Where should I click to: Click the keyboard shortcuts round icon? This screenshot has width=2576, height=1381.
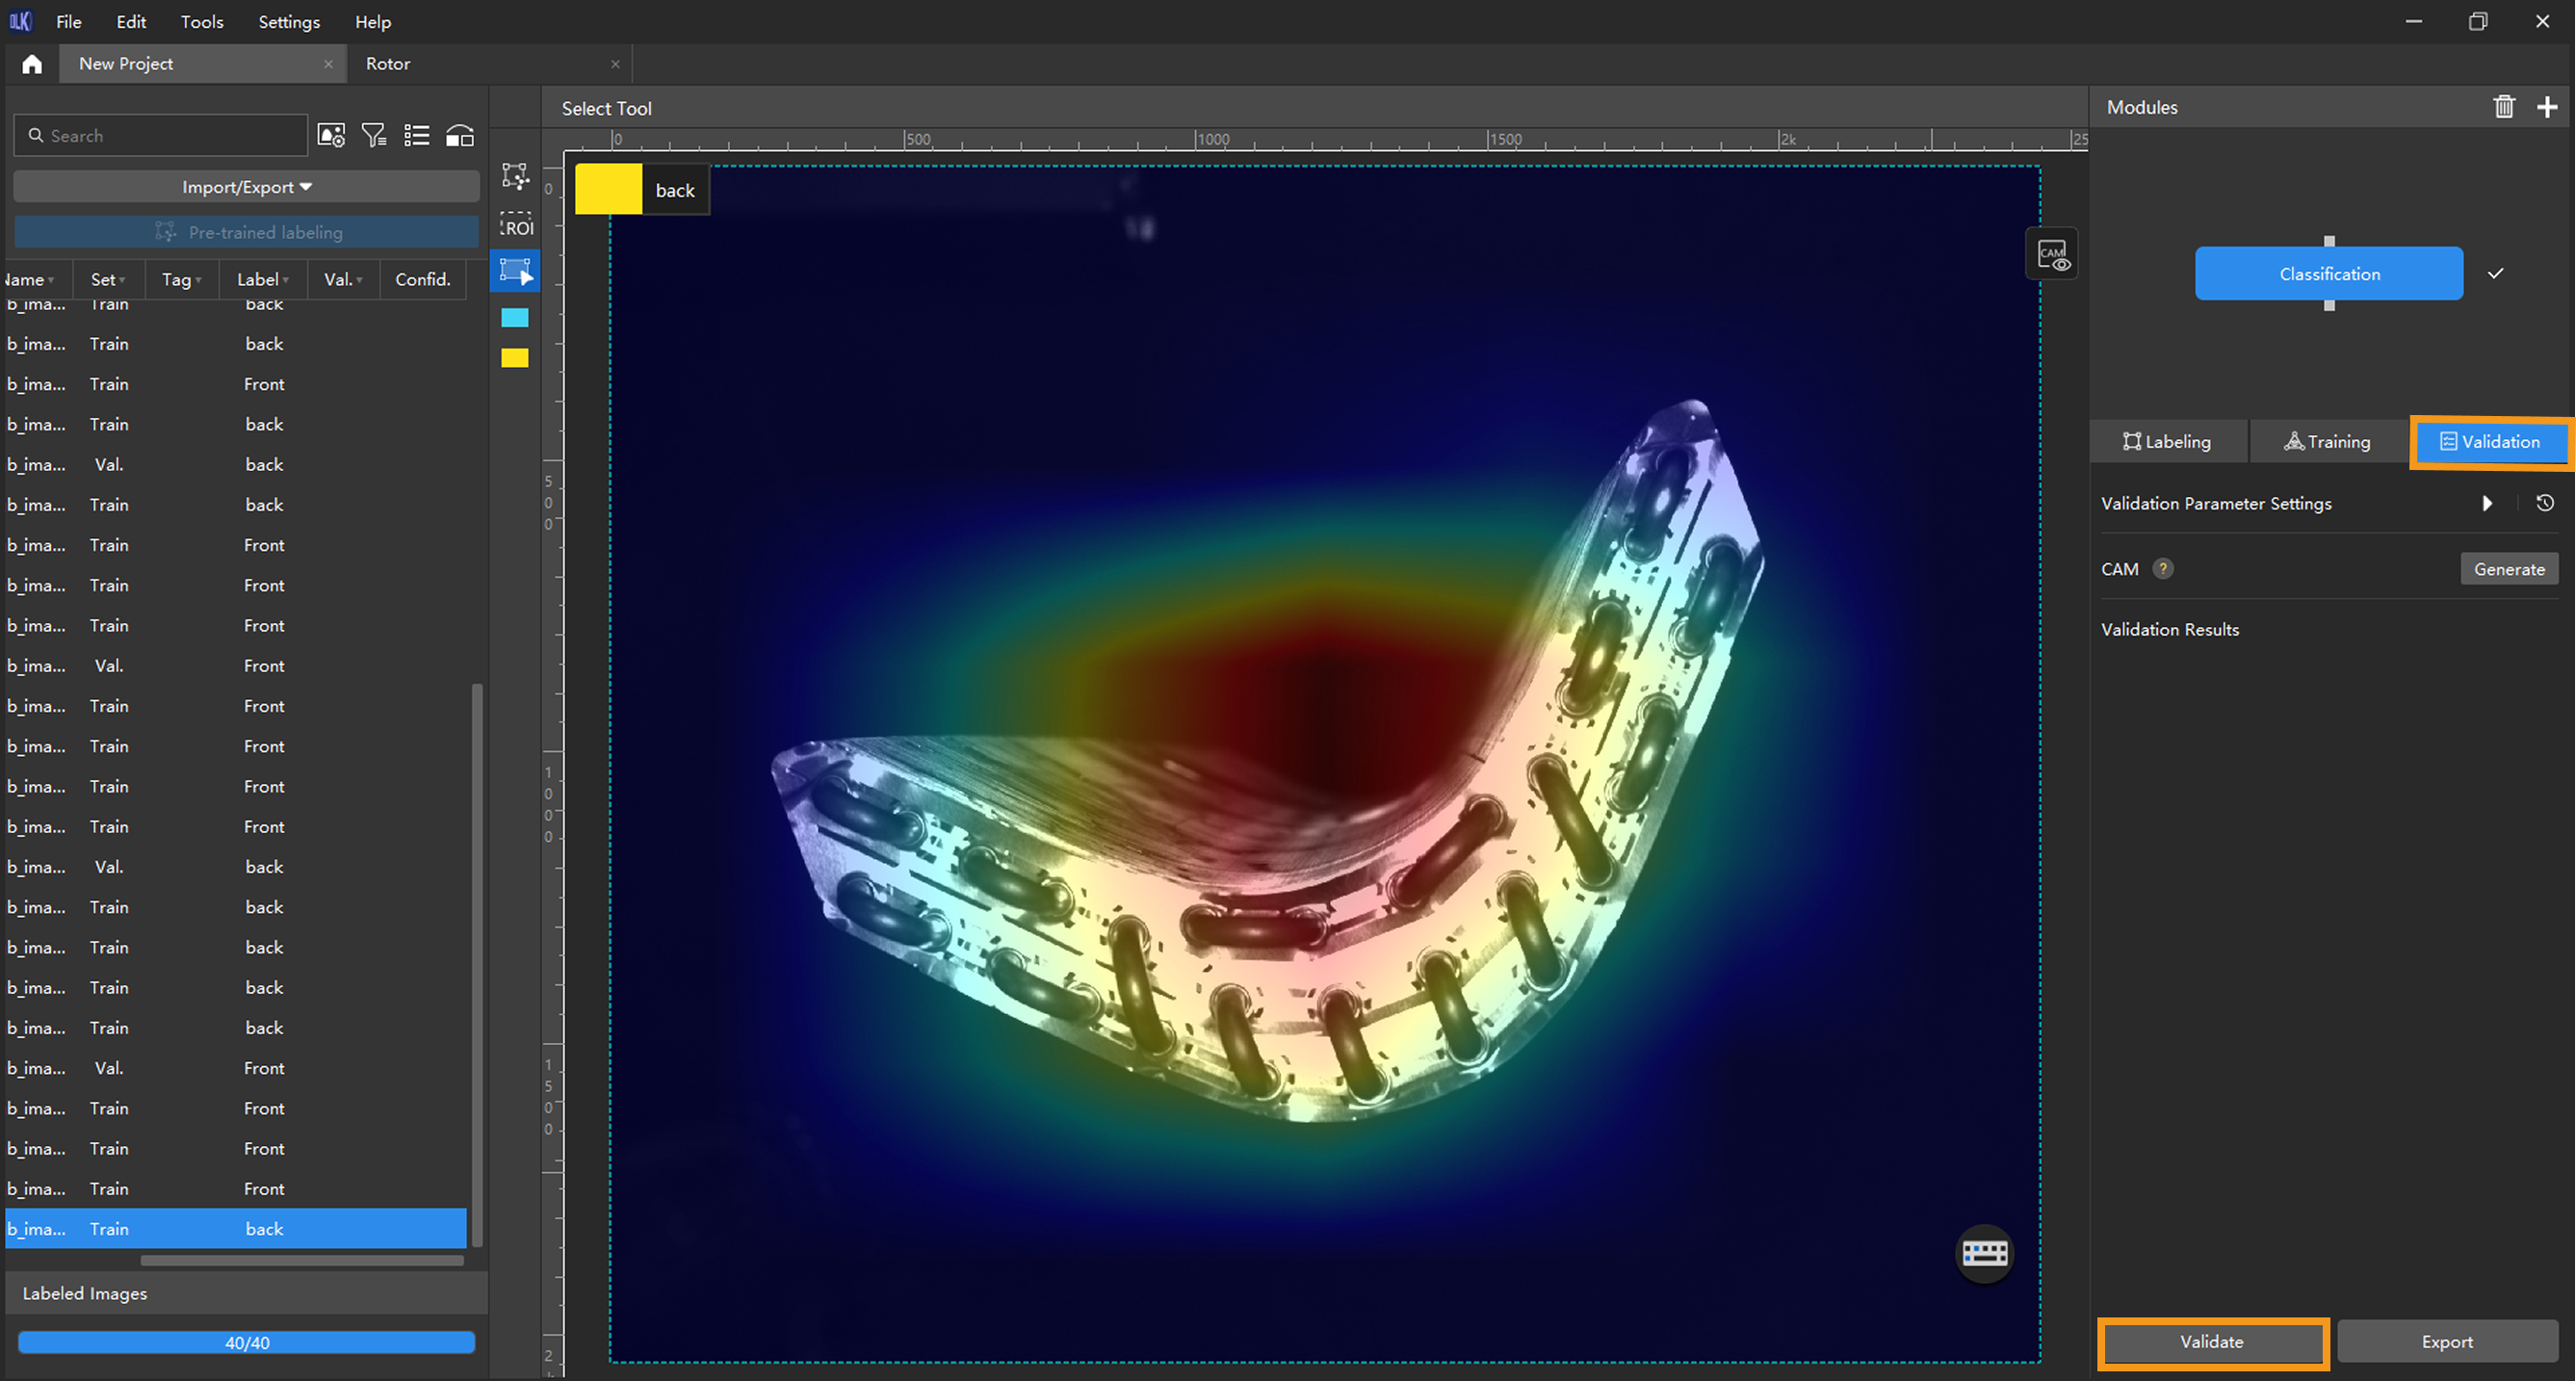[x=1984, y=1252]
